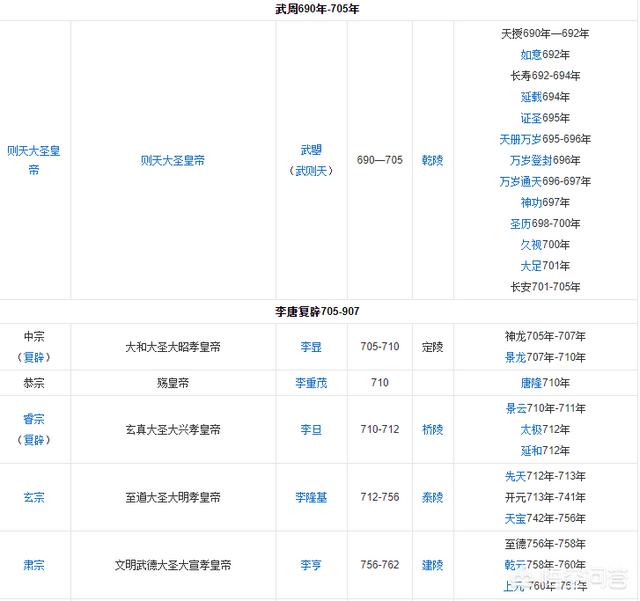The width and height of the screenshot is (640, 601).
Task: Open the two-line 则天大圣皇帝 link in the first column
Action: 34,160
